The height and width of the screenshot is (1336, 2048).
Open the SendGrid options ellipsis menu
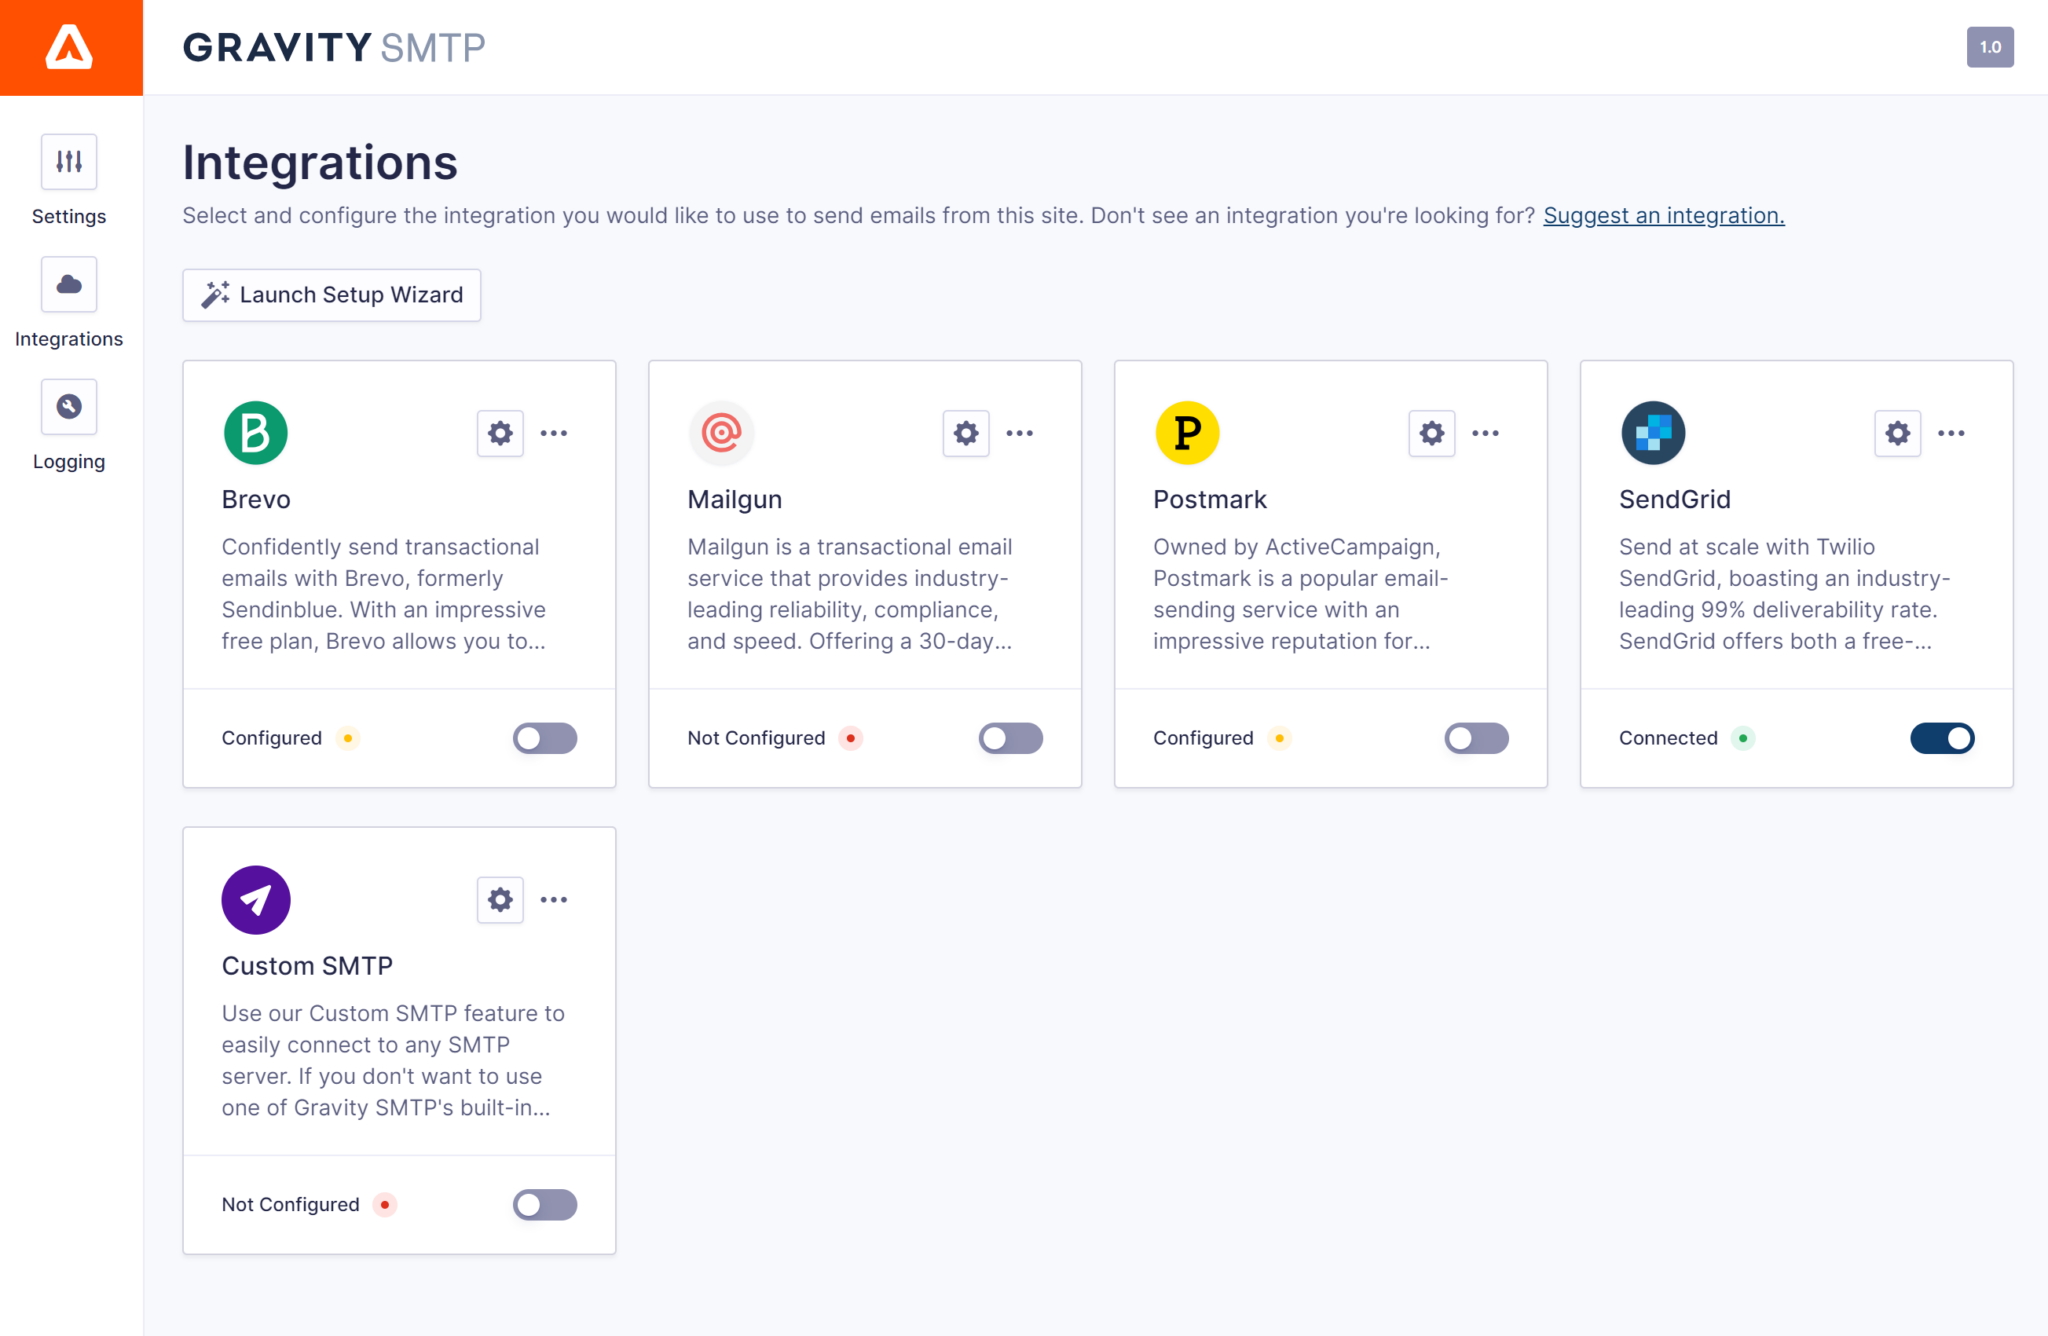click(x=1951, y=433)
